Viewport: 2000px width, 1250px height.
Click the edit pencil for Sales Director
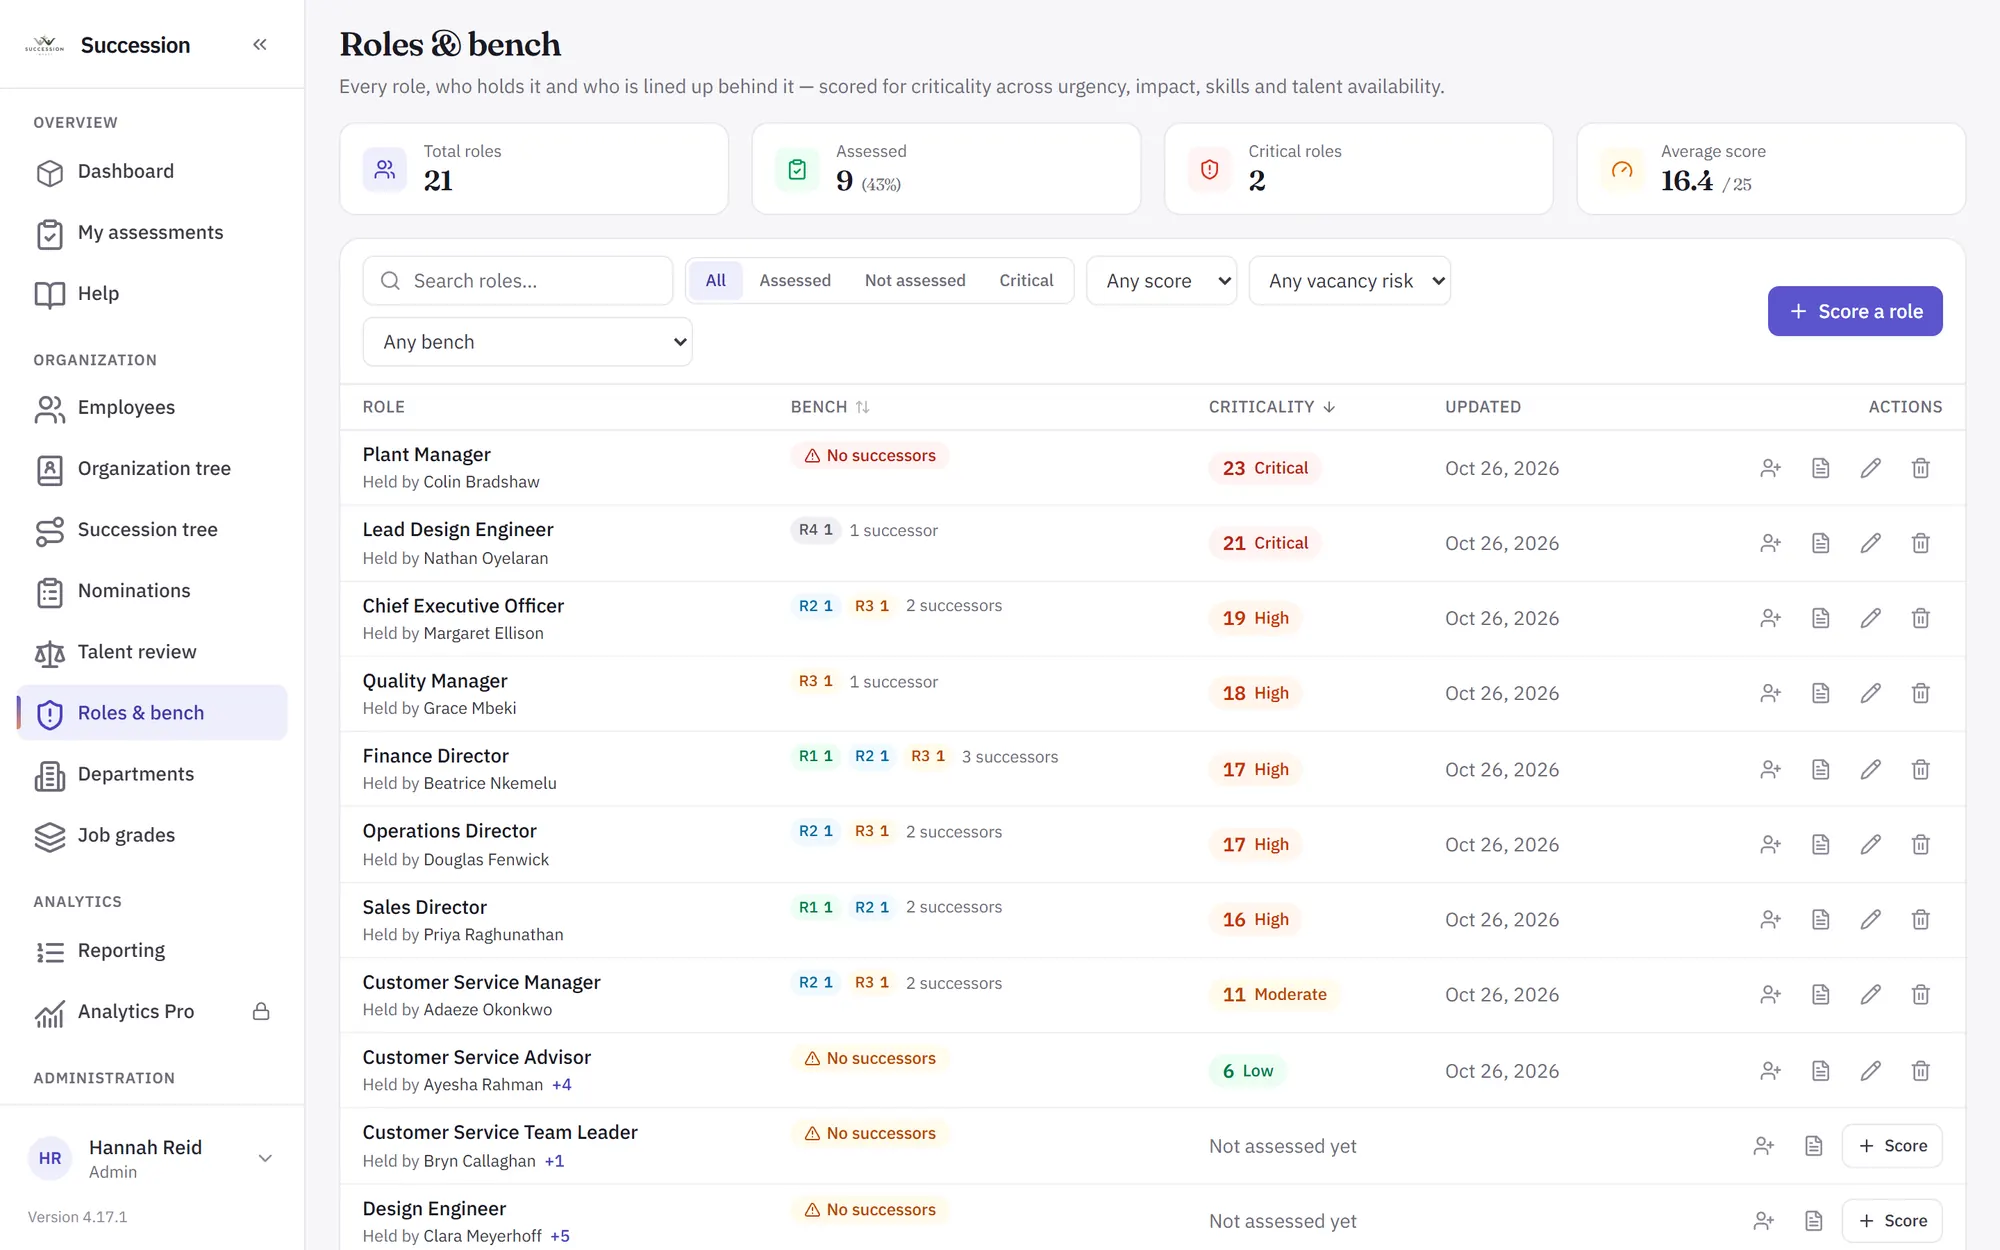tap(1871, 919)
